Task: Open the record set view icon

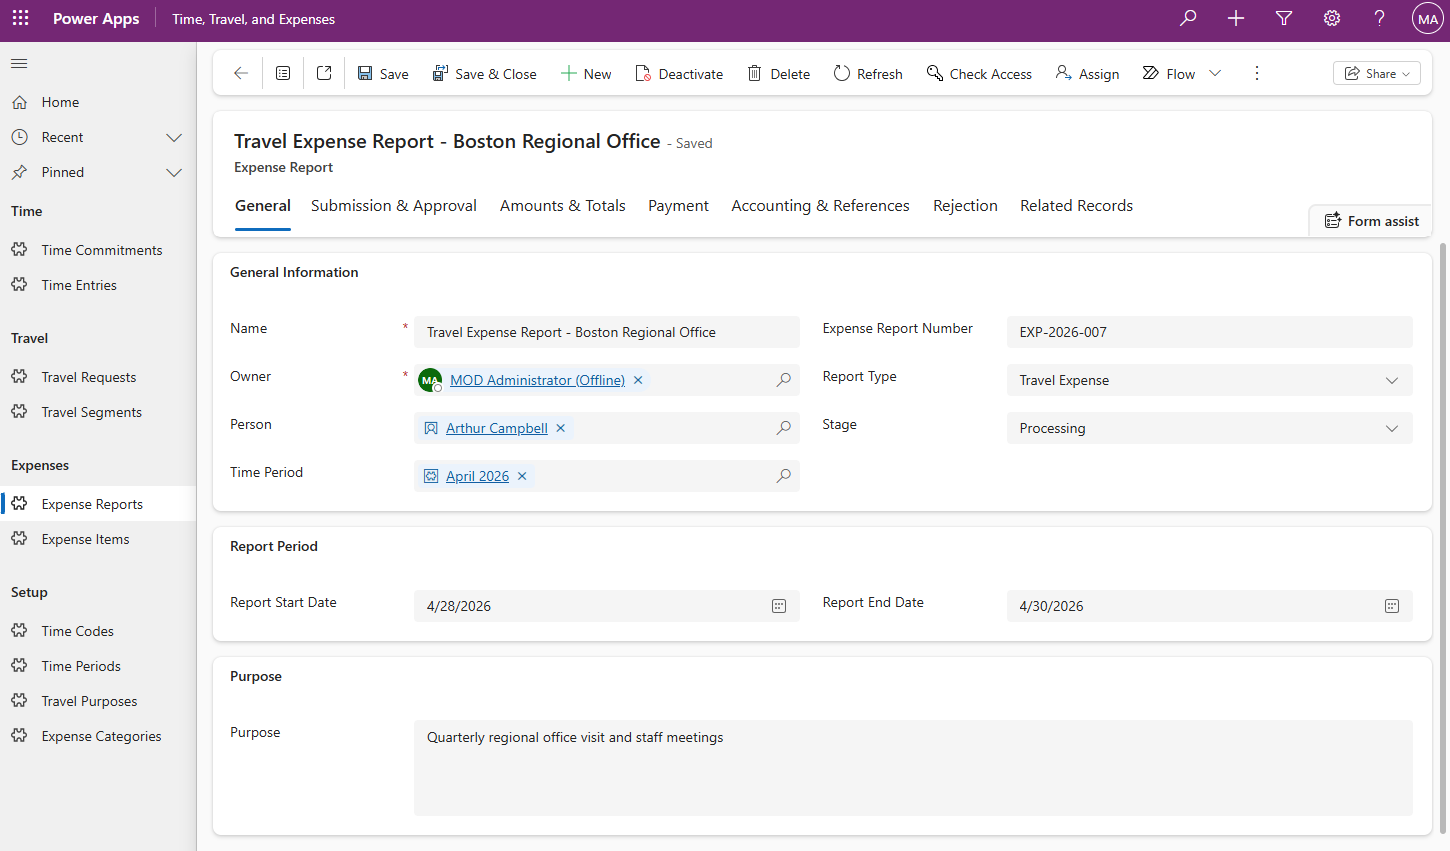Action: click(283, 73)
